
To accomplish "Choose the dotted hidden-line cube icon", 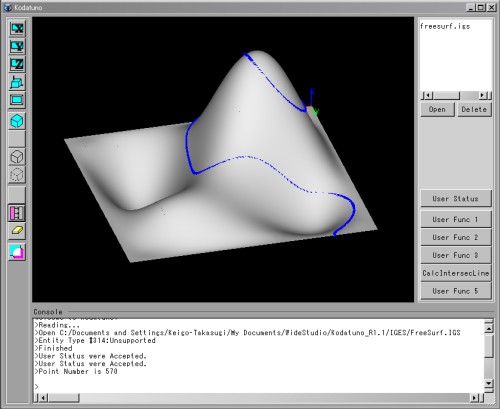I will click(17, 174).
